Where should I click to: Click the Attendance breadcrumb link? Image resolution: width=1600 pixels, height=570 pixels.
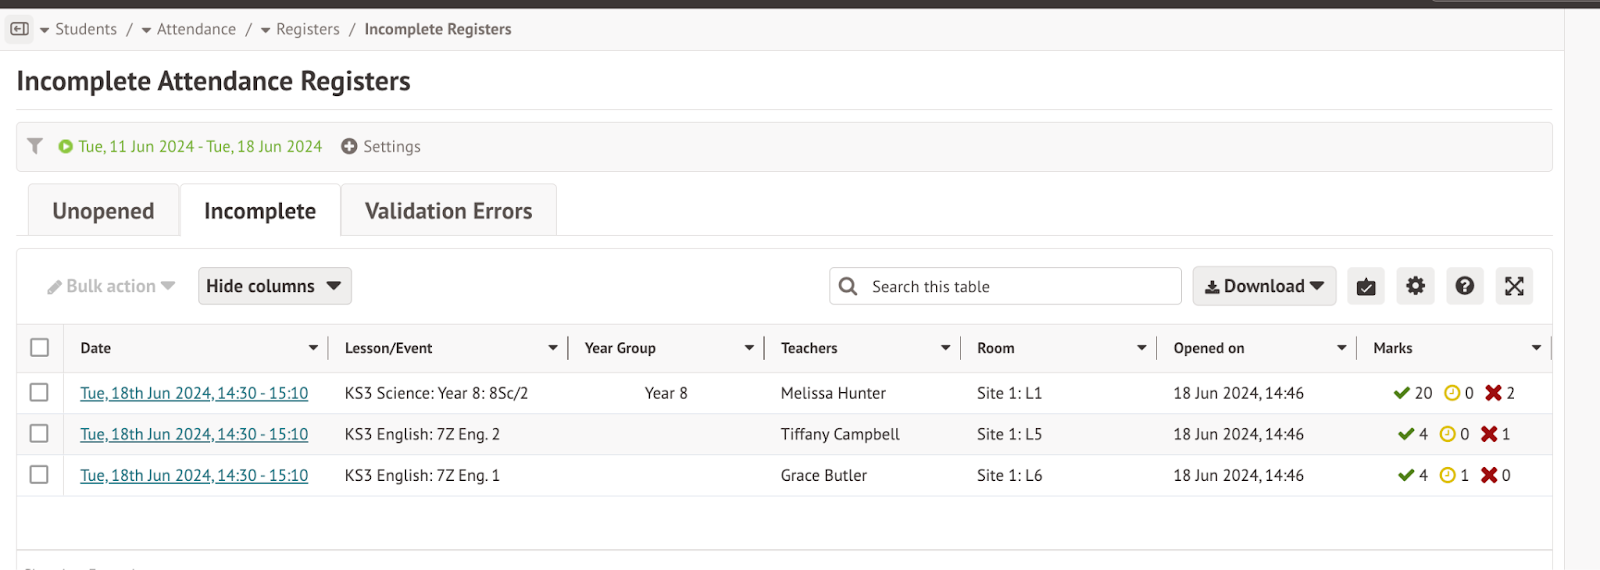[196, 29]
